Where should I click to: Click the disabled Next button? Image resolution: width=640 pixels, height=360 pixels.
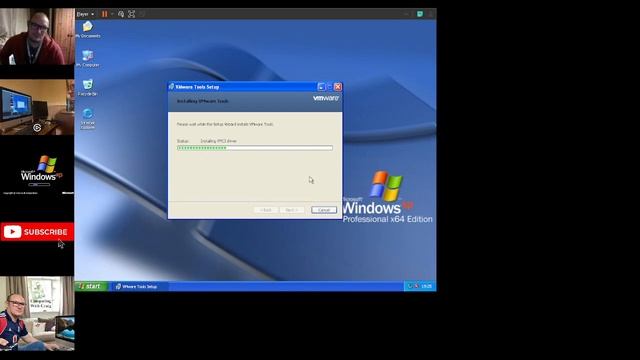tap(292, 210)
